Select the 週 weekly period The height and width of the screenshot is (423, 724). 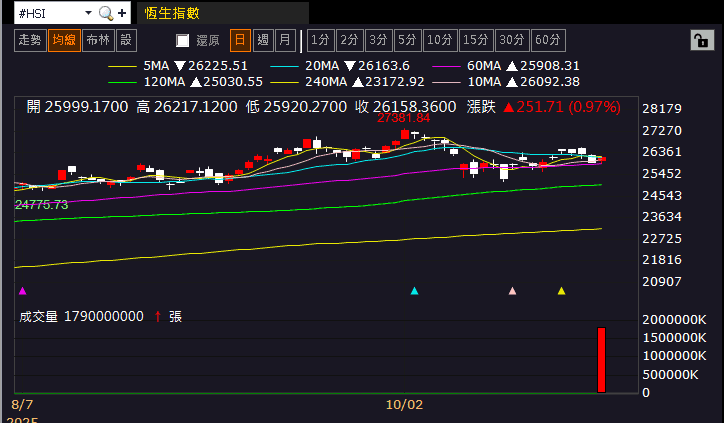coord(263,40)
